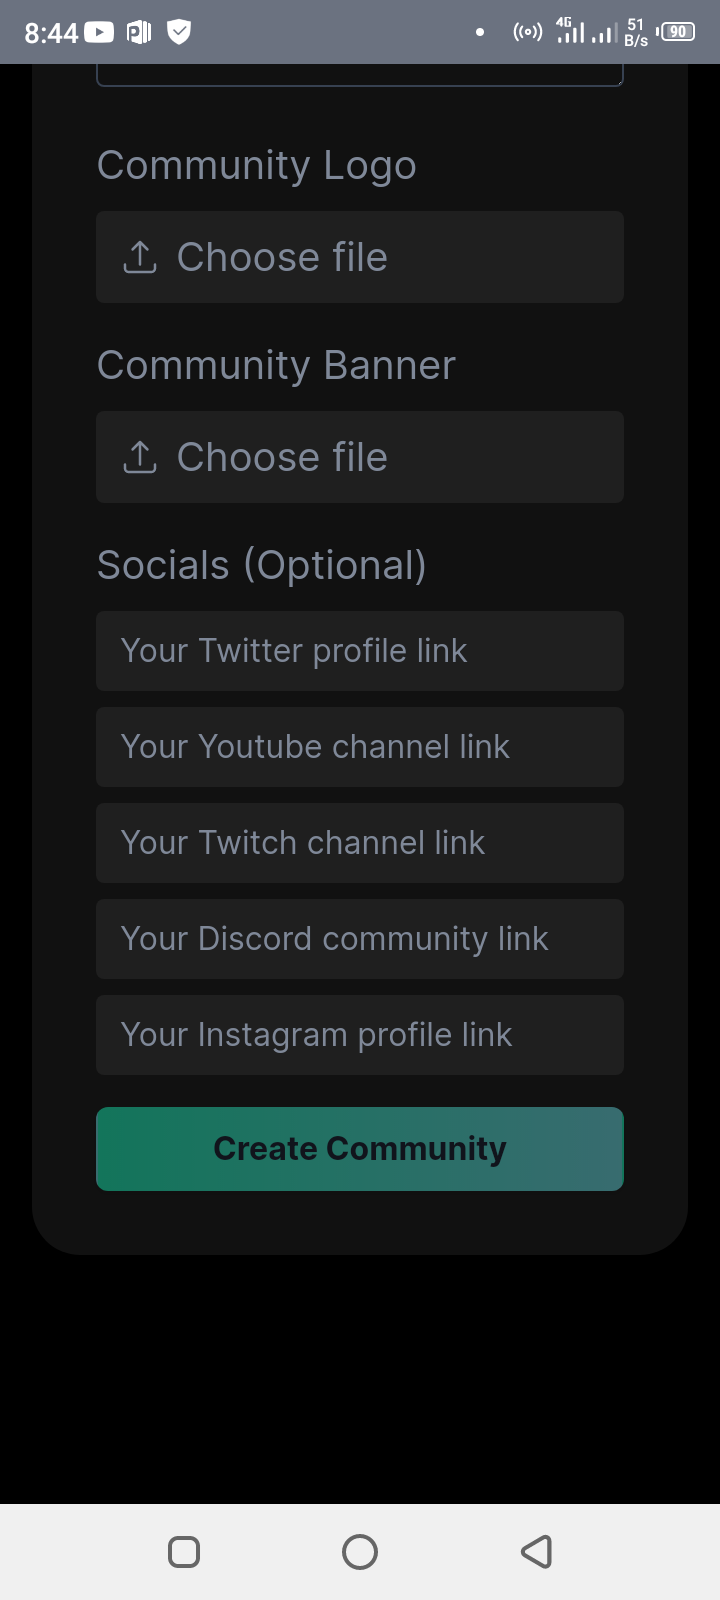Tap battery indicator in status bar
The width and height of the screenshot is (720, 1600).
point(677,32)
